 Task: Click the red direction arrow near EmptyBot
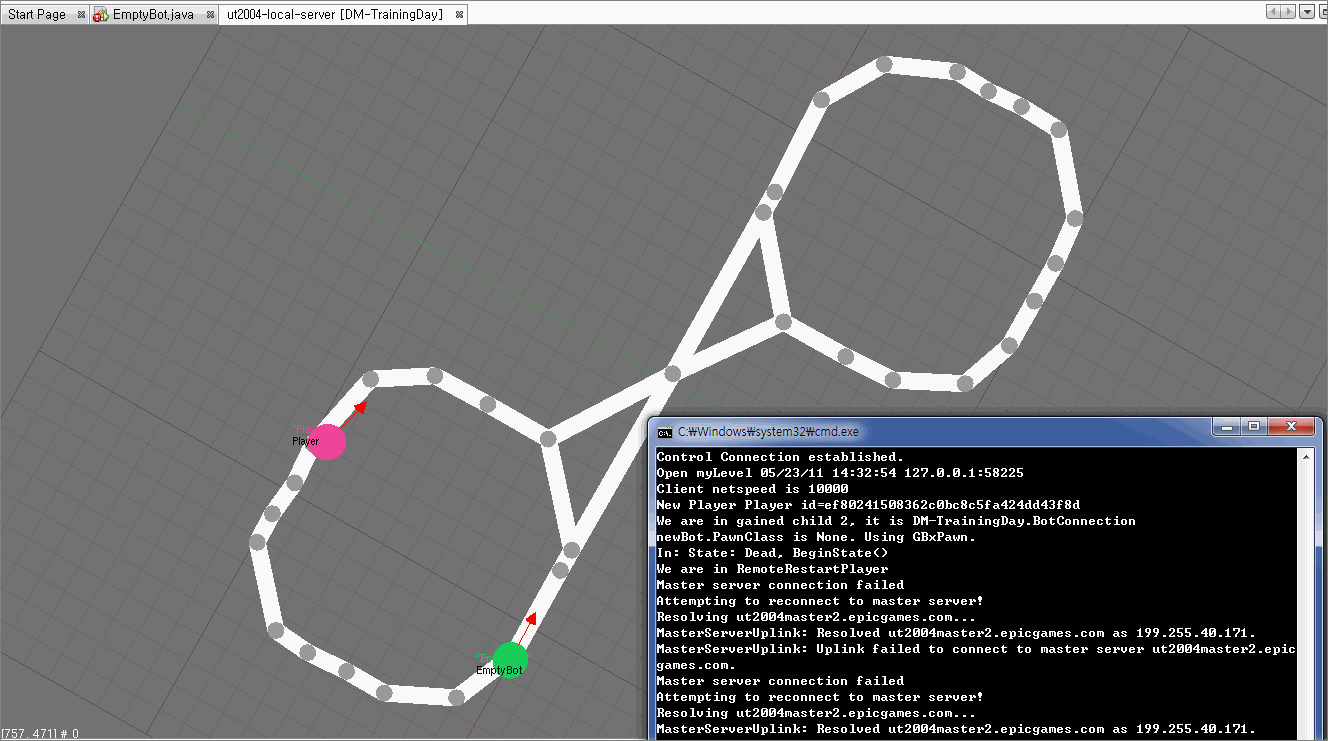[x=531, y=619]
